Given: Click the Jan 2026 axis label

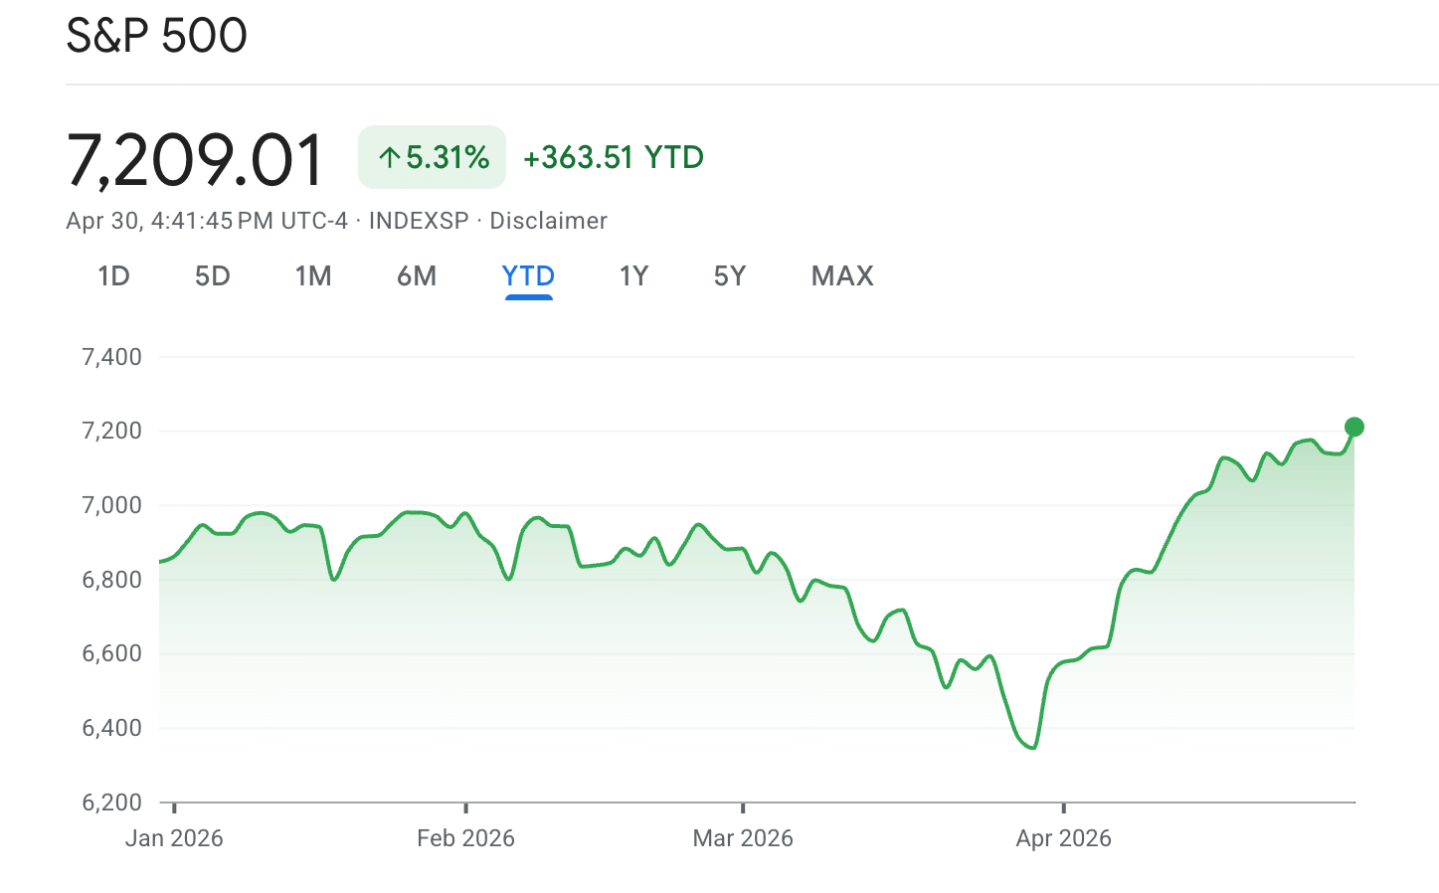Looking at the screenshot, I should [x=174, y=838].
